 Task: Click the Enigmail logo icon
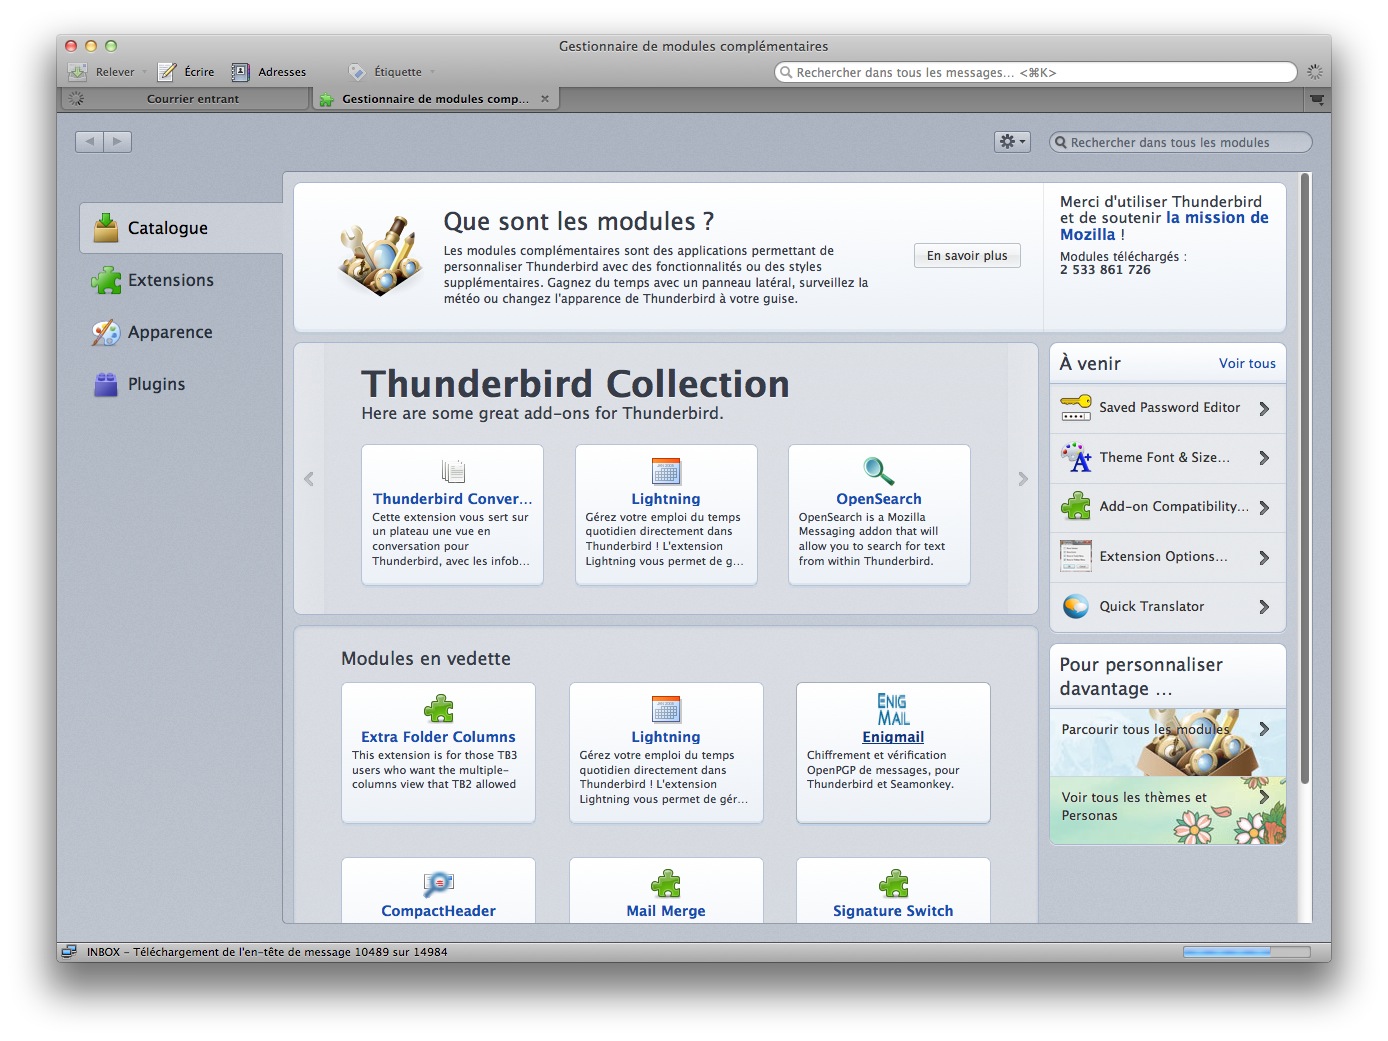pos(893,709)
